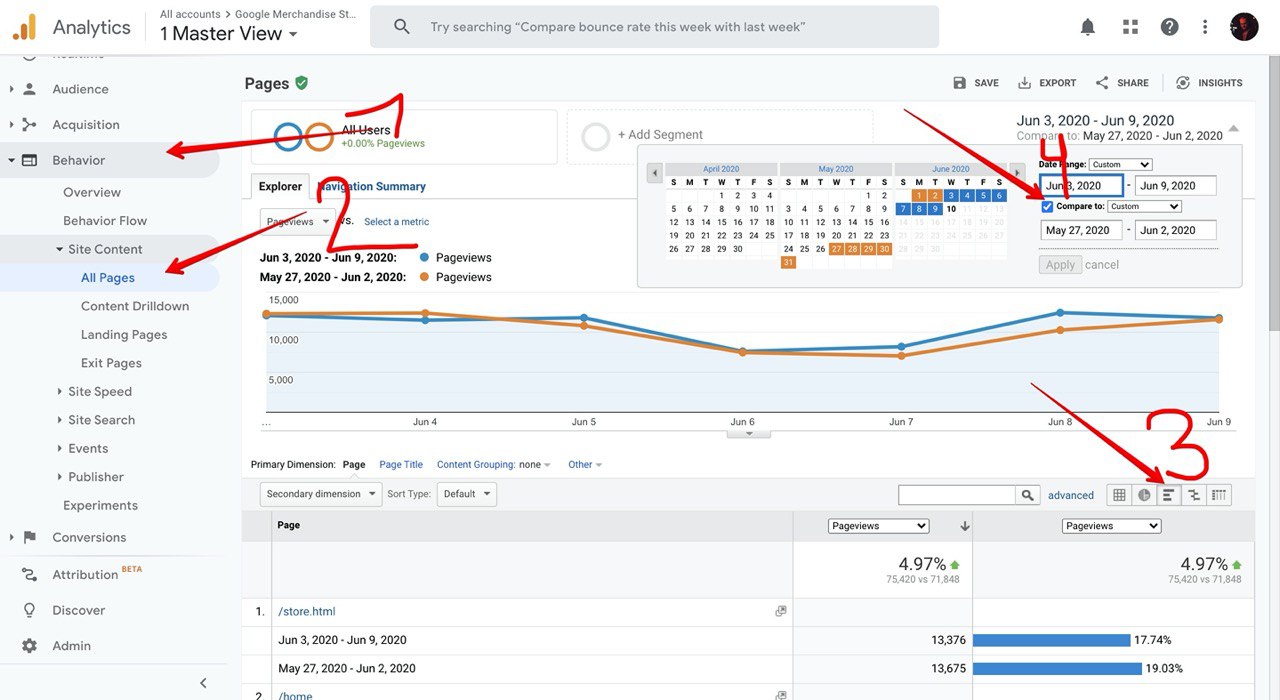Click + Add Segment box
Viewport: 1280px width, 700px height.
(x=720, y=136)
